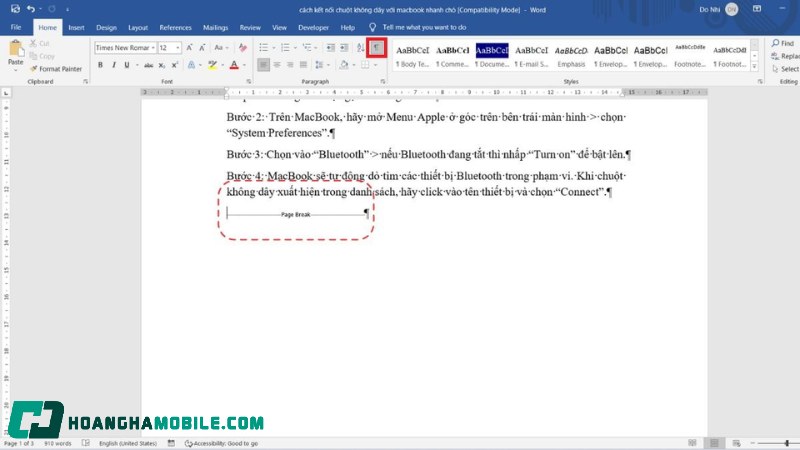Click the Find button in Editing
This screenshot has width=800, height=450.
pyautogui.click(x=785, y=42)
